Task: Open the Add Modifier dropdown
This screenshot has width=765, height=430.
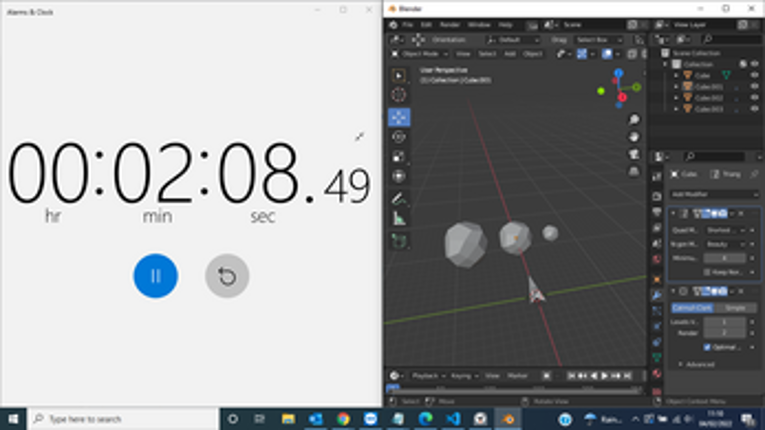Action: coord(714,194)
